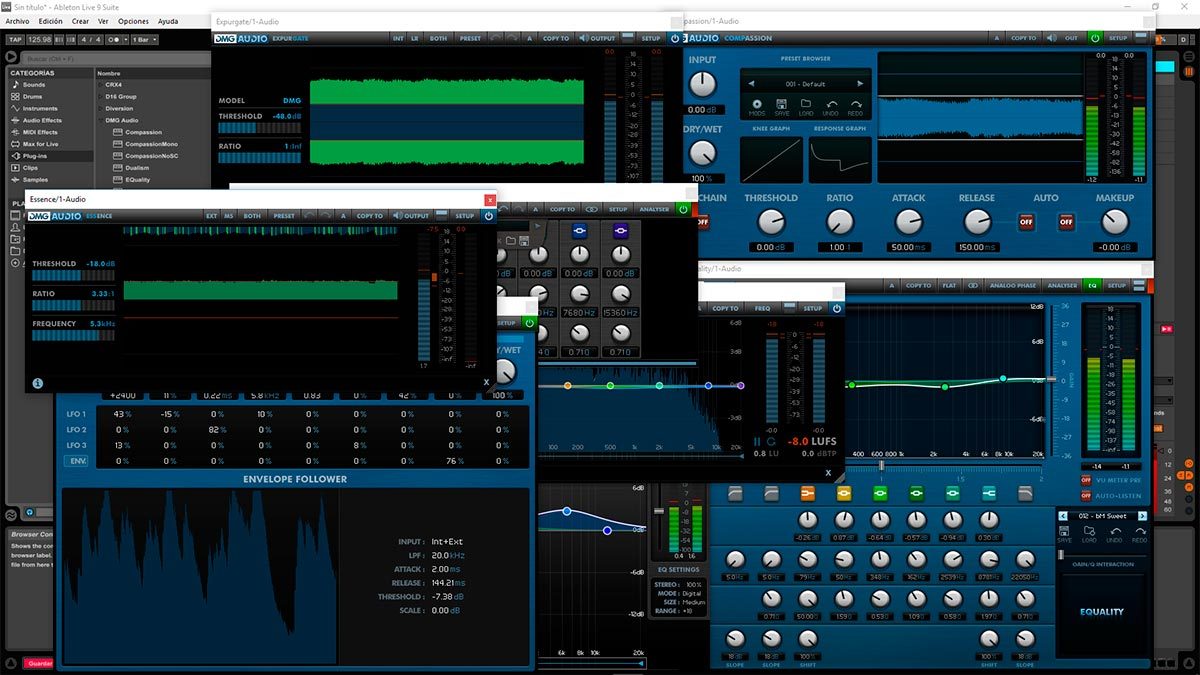The image size is (1200, 675).
Task: Open the Ver menu
Action: coord(103,21)
